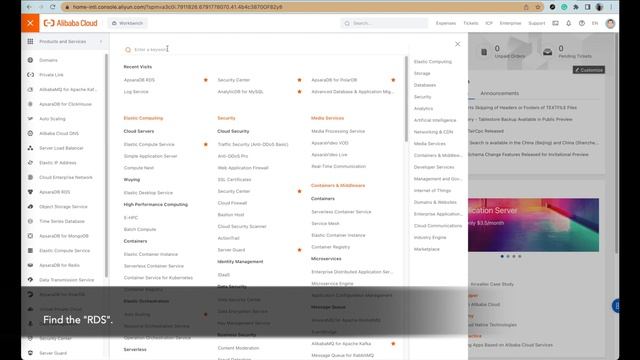Click the Elastic IP Address sidebar icon
The width and height of the screenshot is (640, 360).
tap(30, 162)
